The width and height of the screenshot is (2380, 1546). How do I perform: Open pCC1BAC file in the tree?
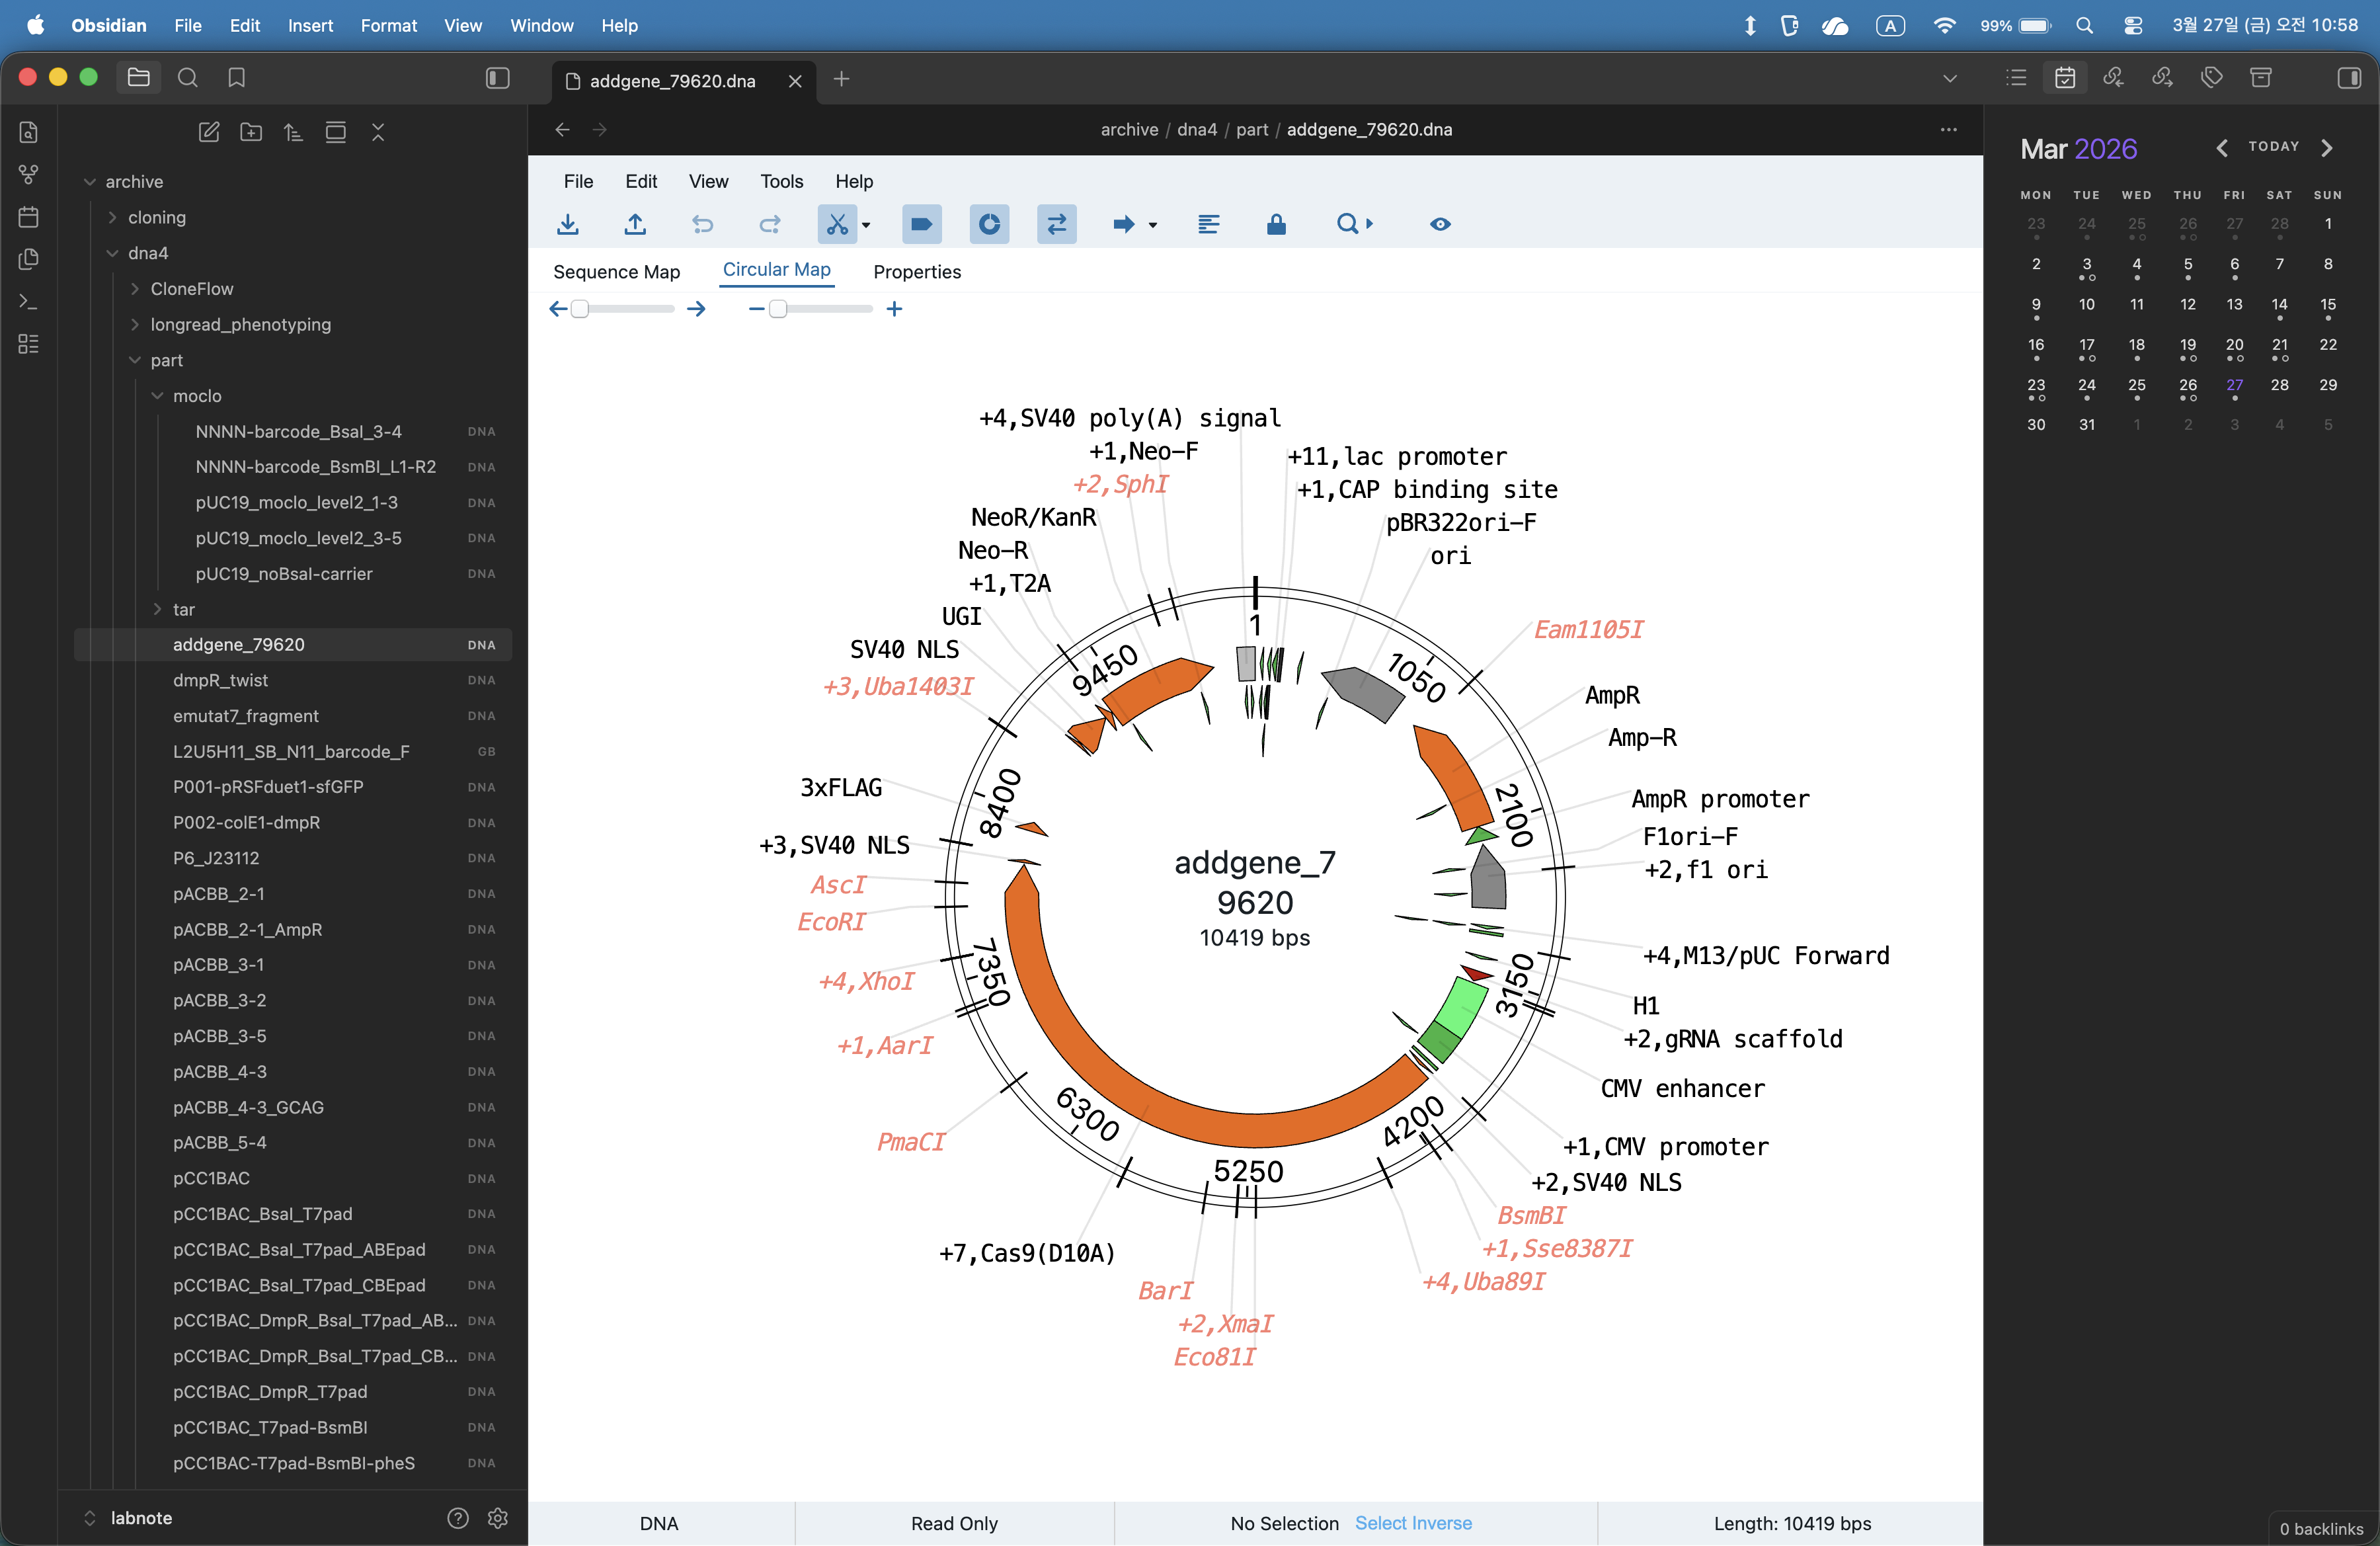point(211,1178)
